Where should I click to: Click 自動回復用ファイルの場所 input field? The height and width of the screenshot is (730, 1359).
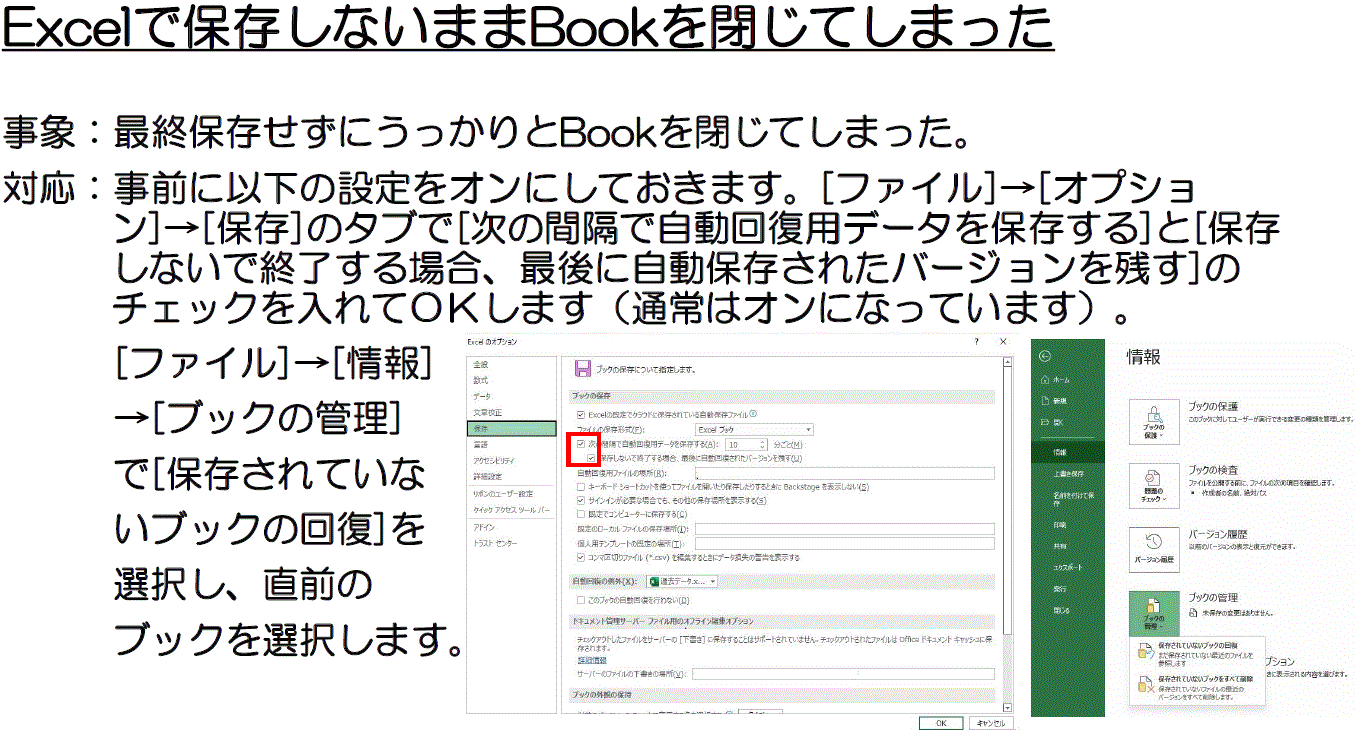845,473
